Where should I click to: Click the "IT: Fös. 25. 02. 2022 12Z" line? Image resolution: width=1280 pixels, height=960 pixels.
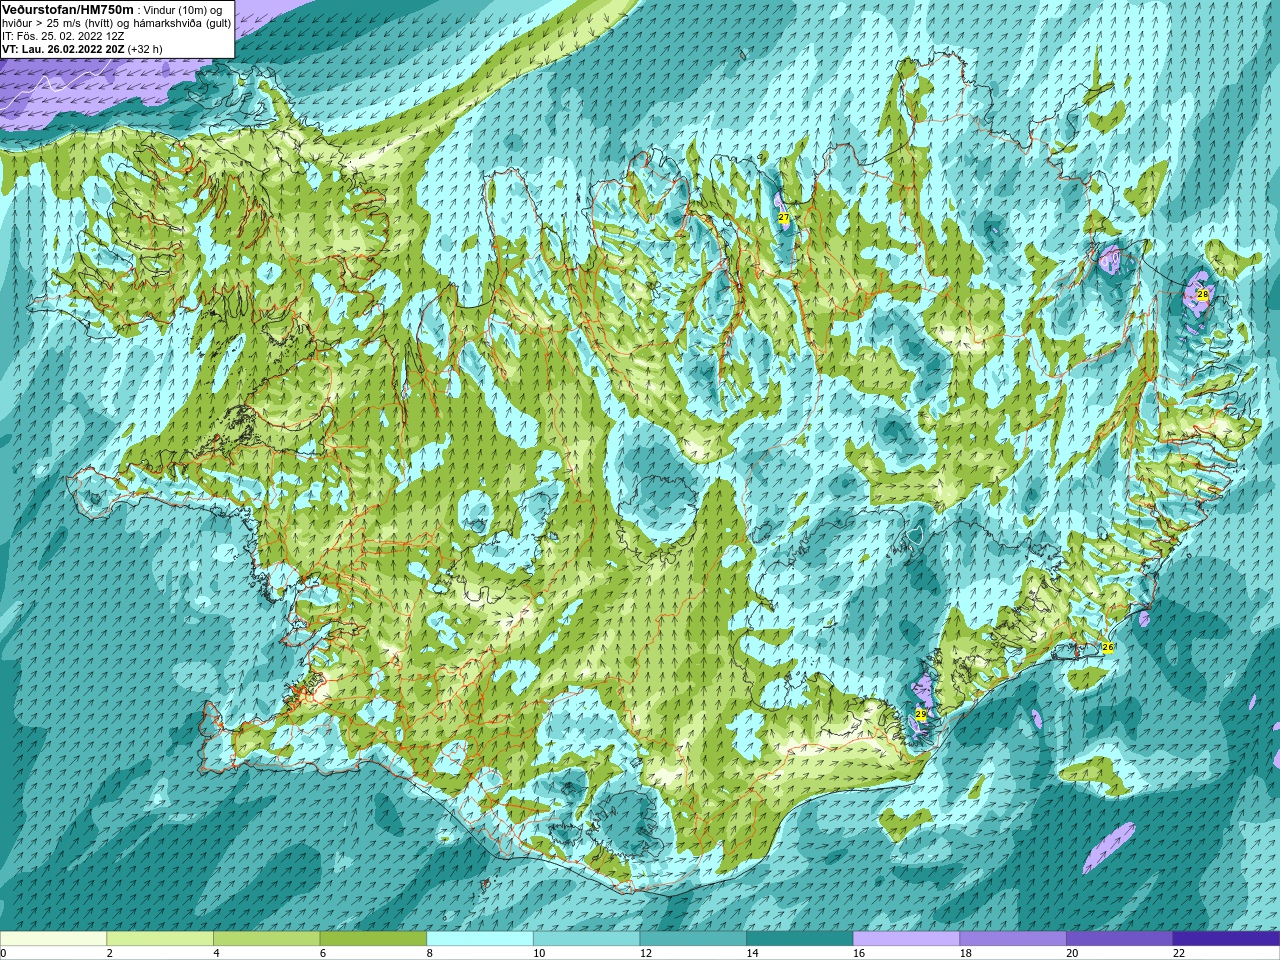coord(63,36)
